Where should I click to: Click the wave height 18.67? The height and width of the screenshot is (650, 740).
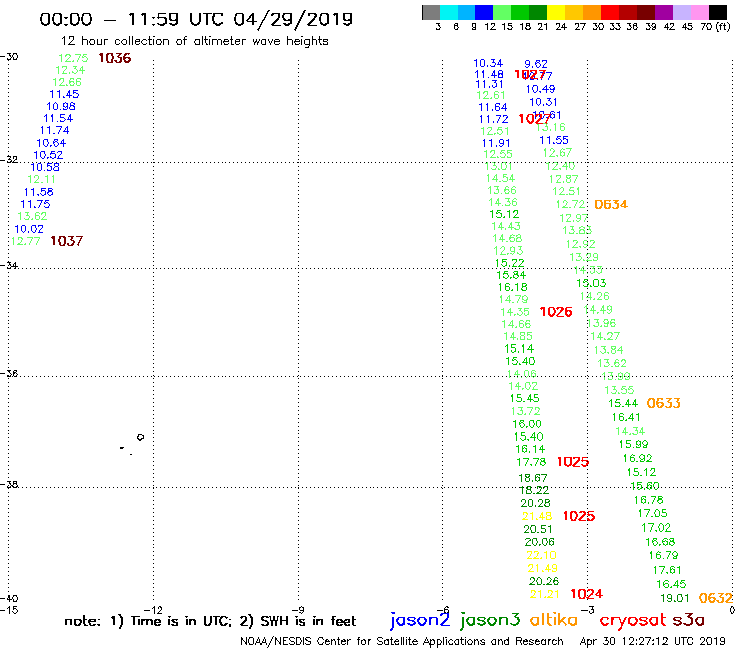point(533,478)
